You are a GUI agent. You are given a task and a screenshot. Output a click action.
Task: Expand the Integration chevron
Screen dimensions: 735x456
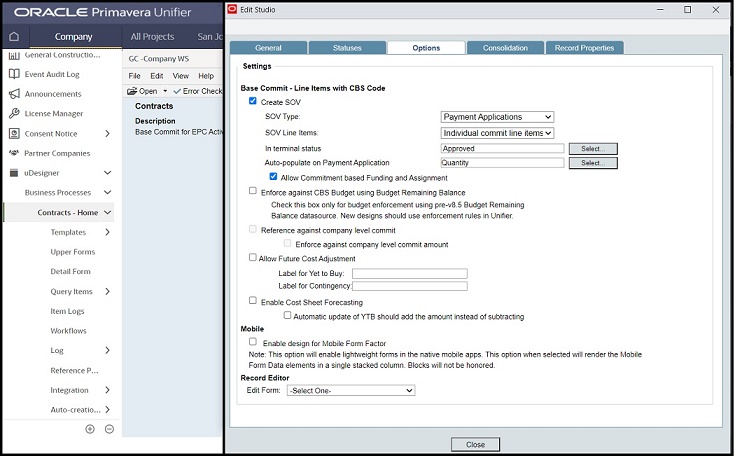107,390
